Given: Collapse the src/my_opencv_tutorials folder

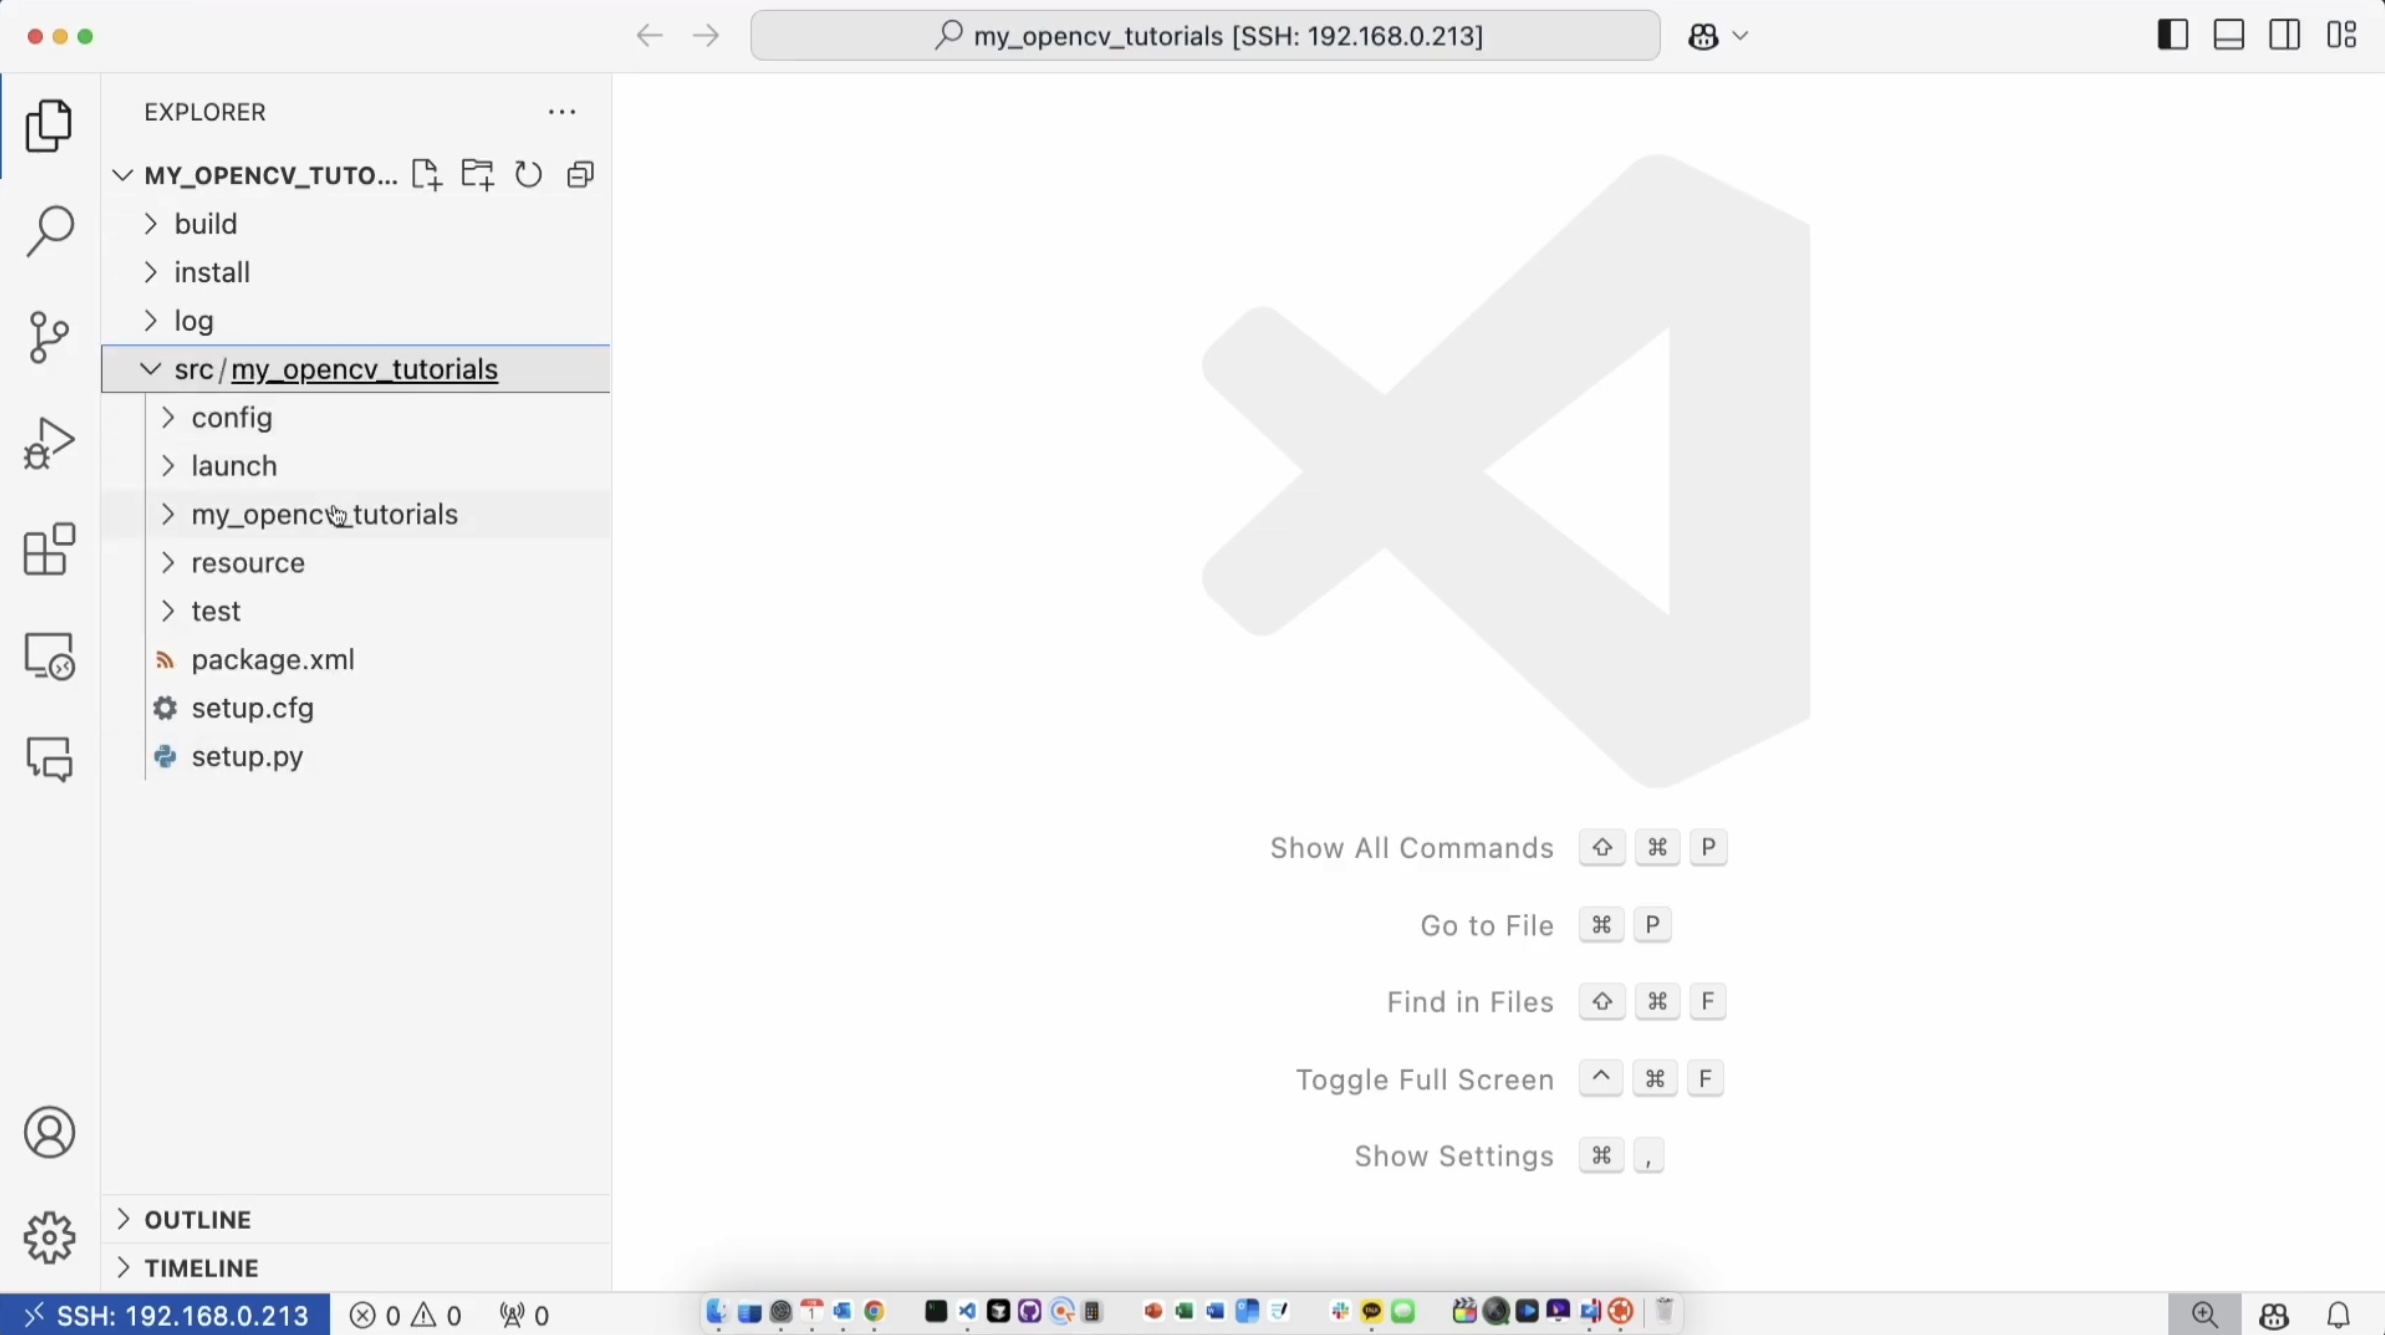Looking at the screenshot, I should point(151,369).
